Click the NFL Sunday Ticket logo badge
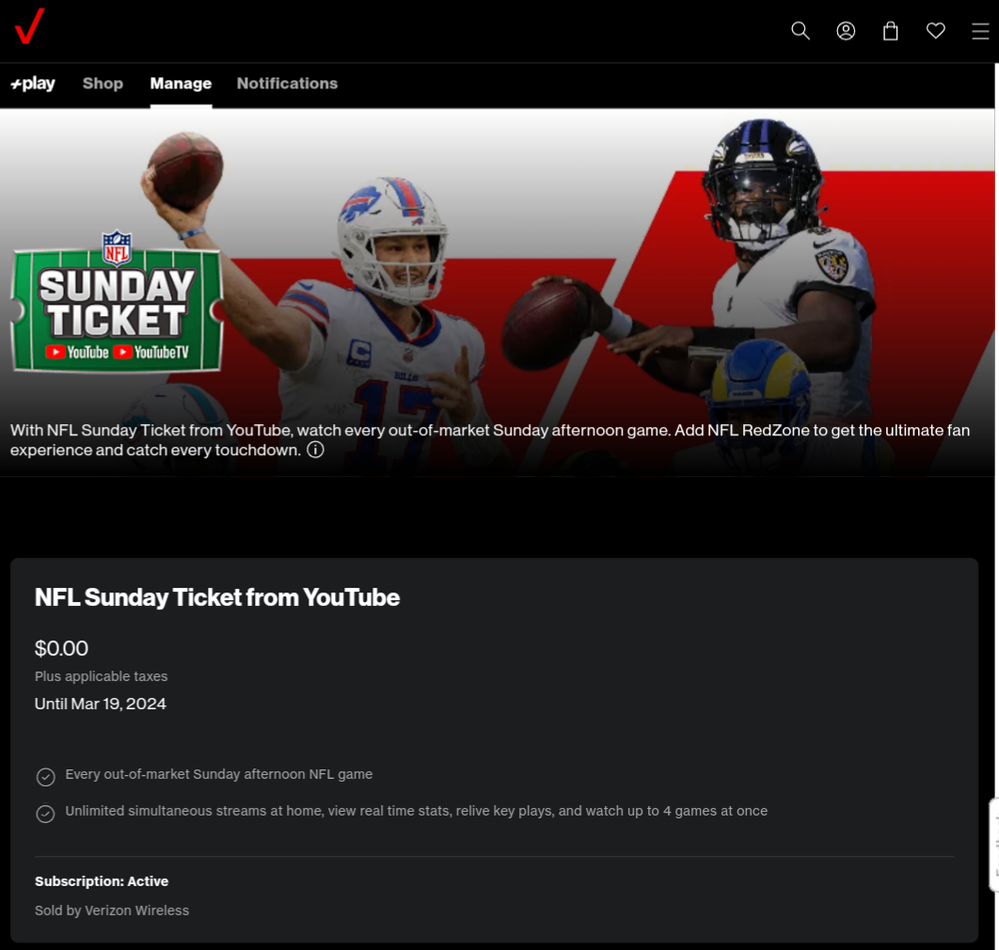This screenshot has width=999, height=950. point(117,302)
